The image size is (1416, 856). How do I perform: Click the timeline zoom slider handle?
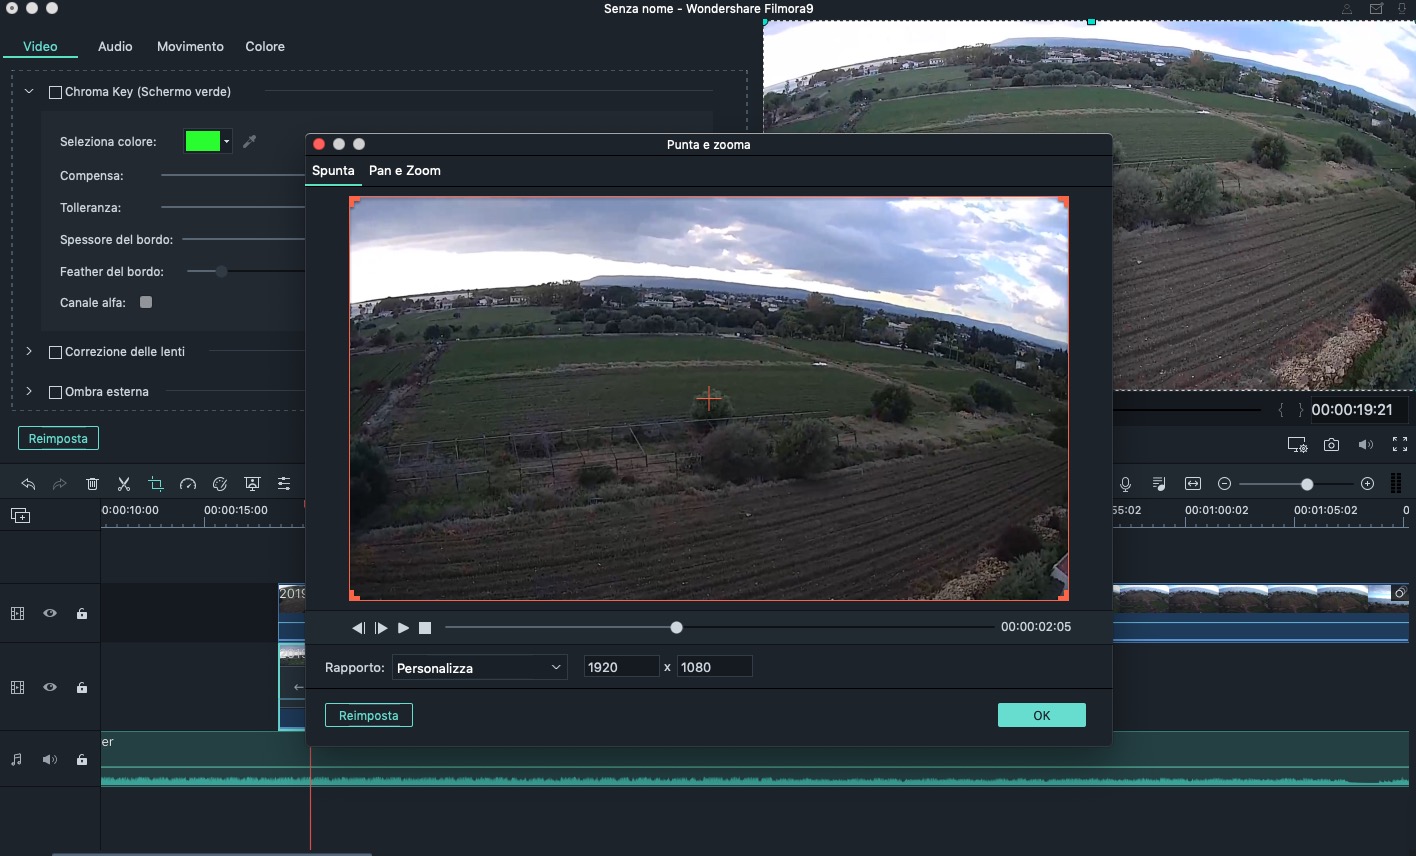pyautogui.click(x=1307, y=484)
